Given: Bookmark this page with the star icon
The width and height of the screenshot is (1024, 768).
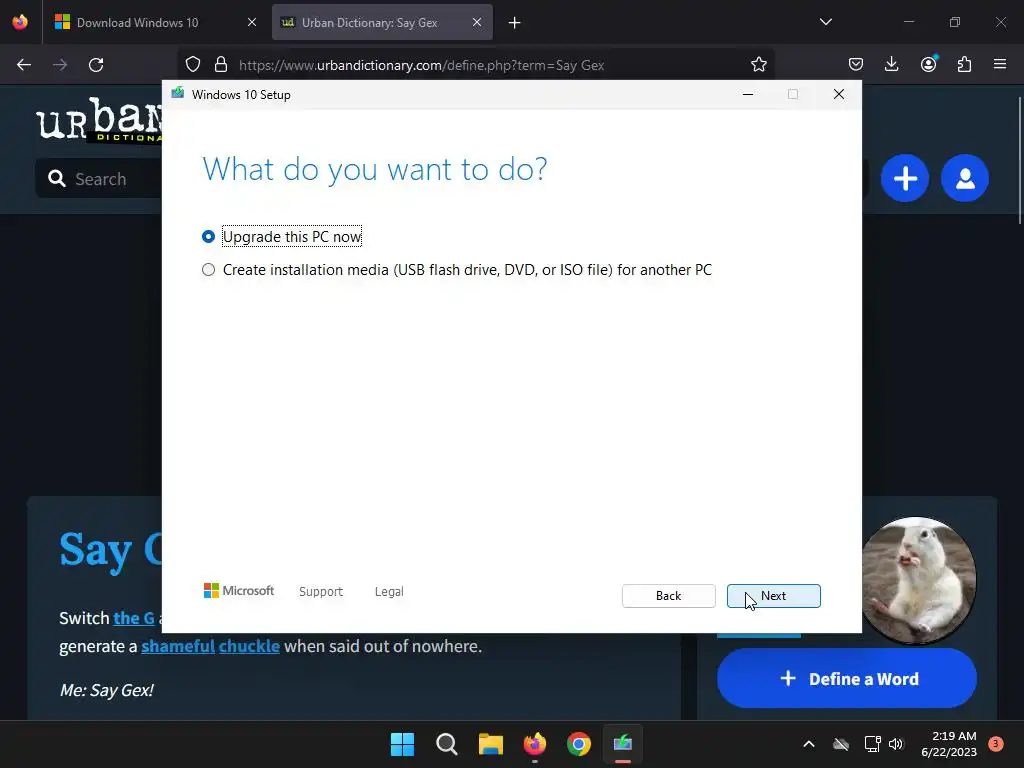Looking at the screenshot, I should tap(758, 65).
